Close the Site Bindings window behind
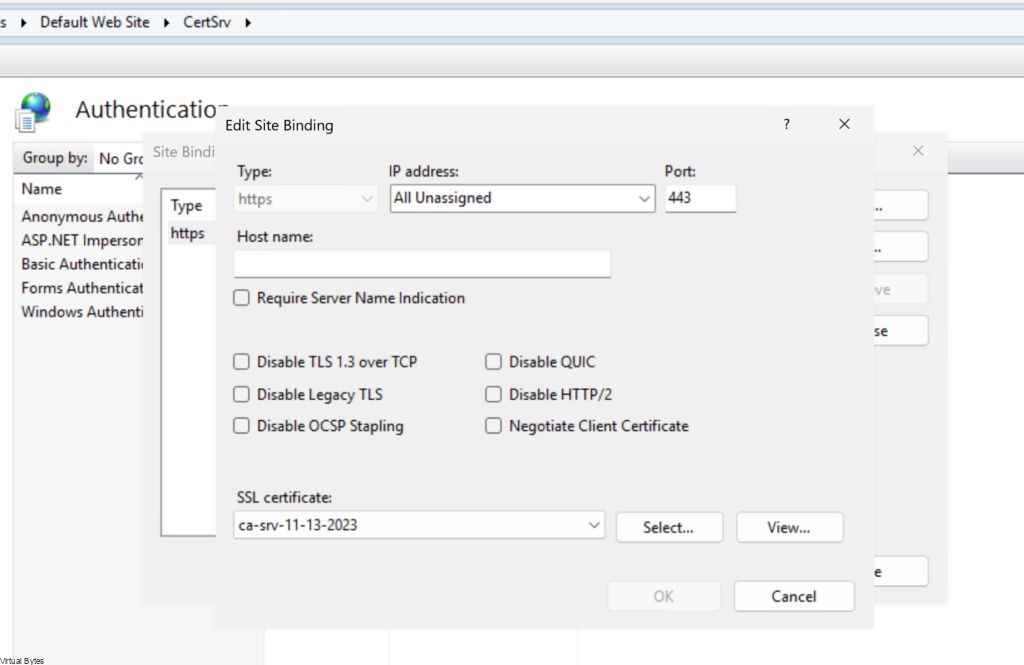 tap(917, 151)
